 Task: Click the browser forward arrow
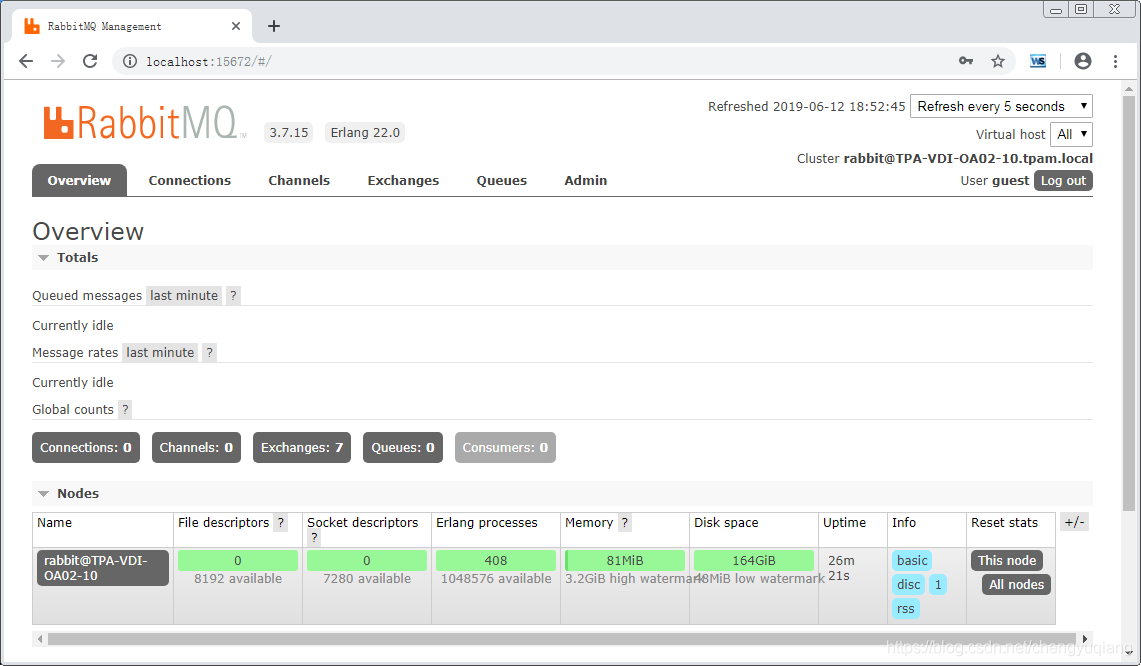58,61
